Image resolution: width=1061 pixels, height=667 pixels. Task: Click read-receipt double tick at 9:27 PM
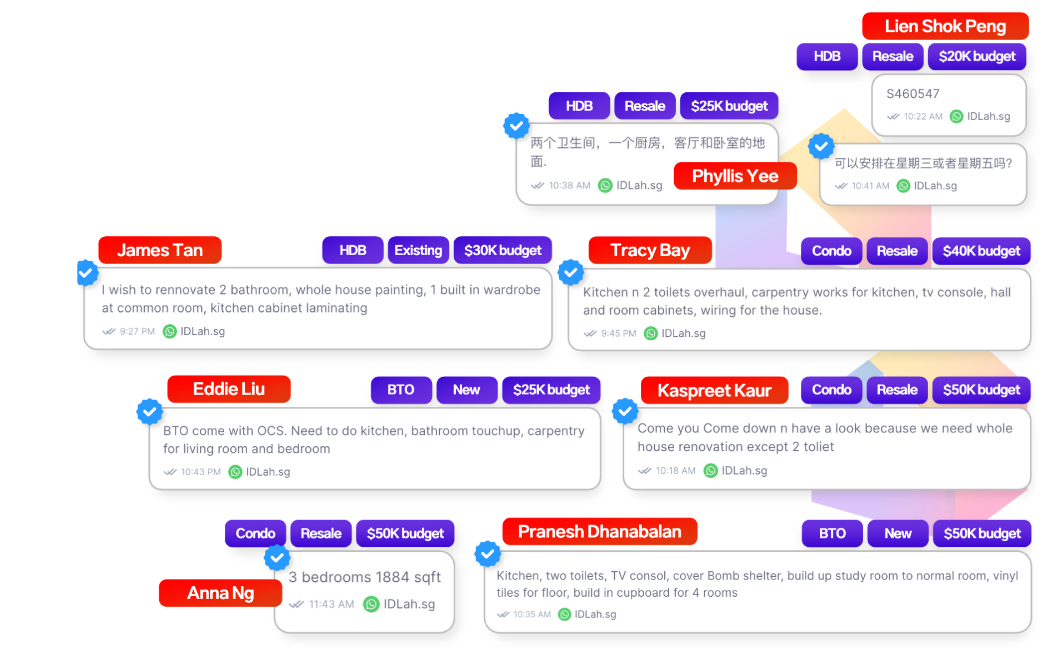point(109,331)
